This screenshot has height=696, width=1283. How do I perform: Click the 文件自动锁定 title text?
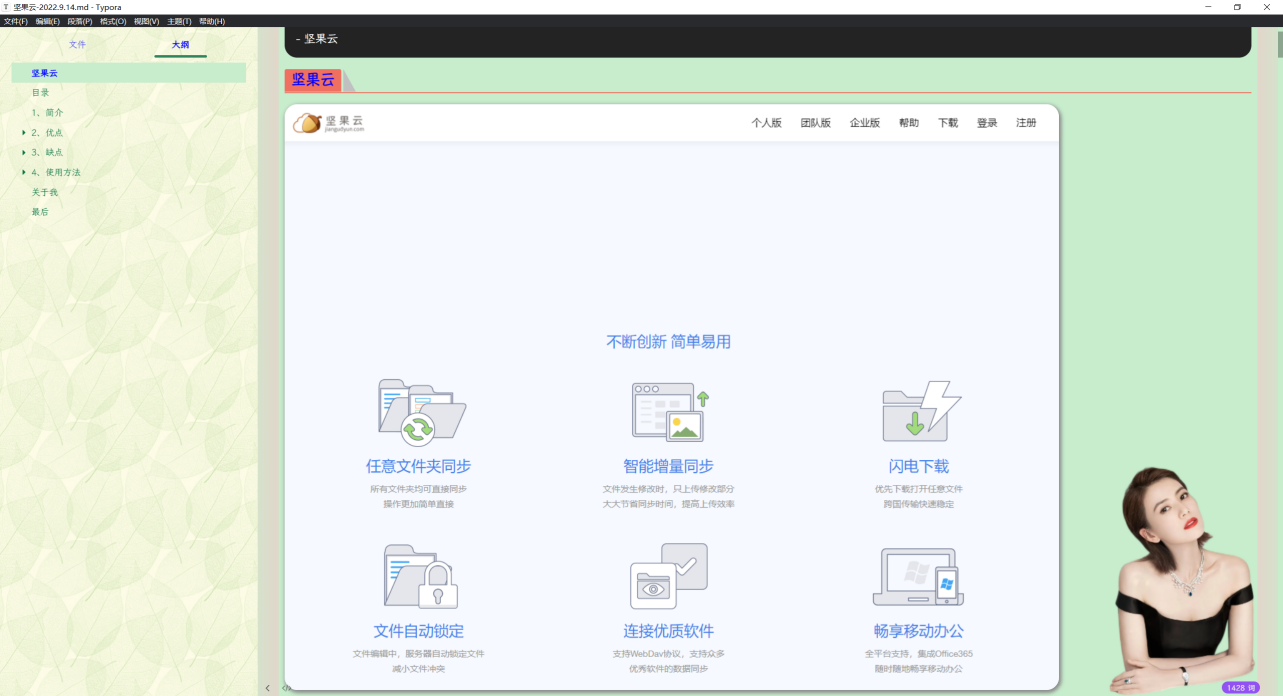coord(419,631)
